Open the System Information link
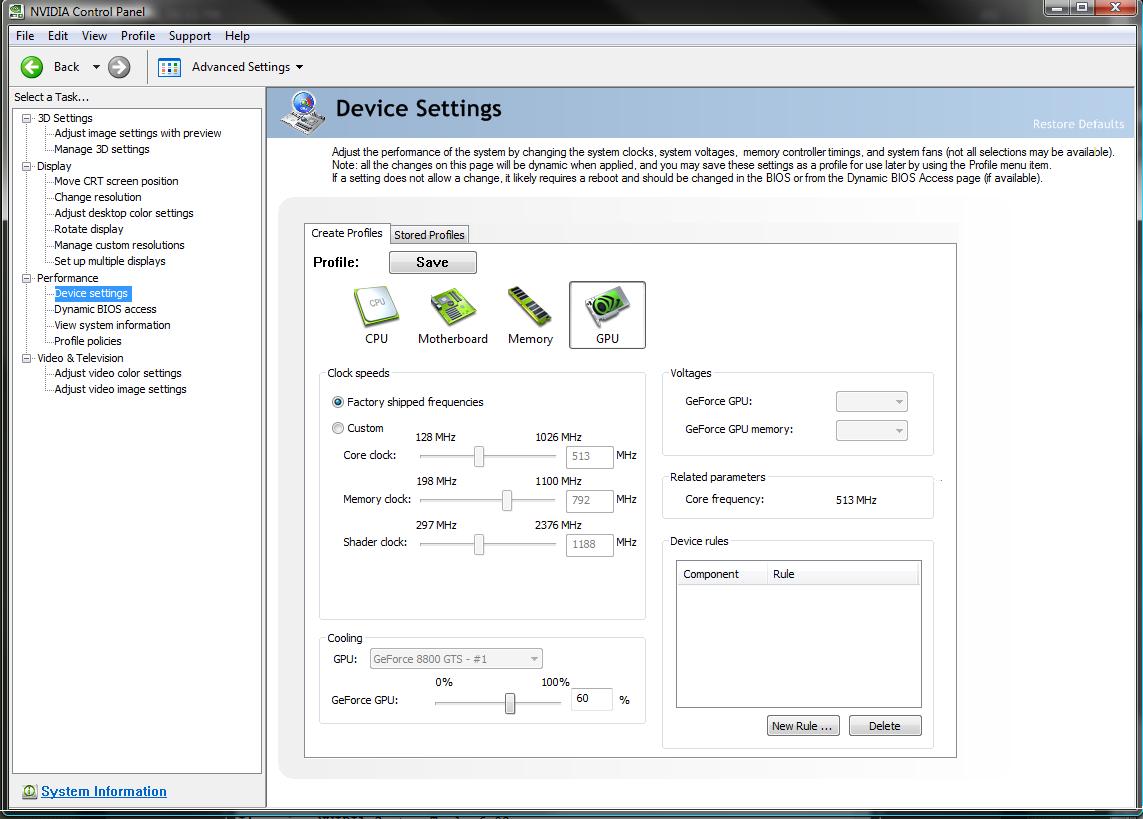1143x819 pixels. [x=104, y=791]
